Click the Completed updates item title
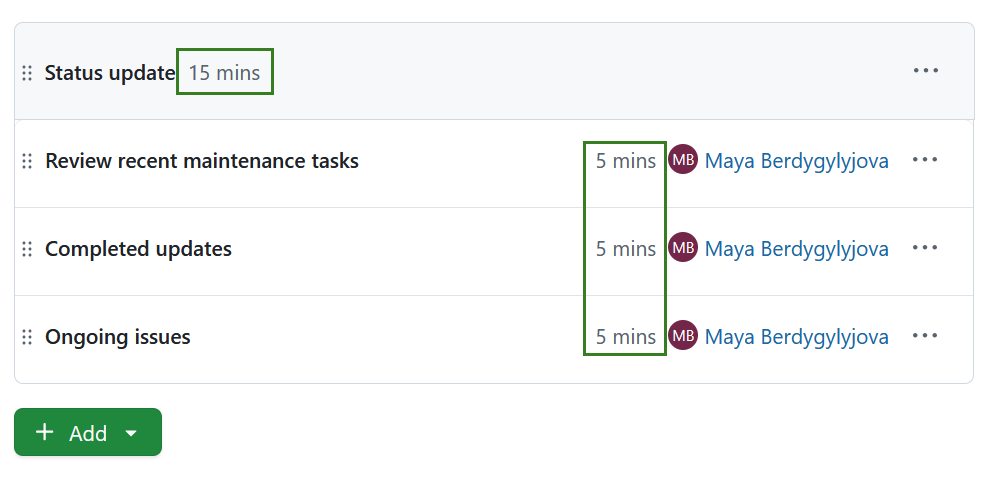The width and height of the screenshot is (982, 496). coord(138,249)
